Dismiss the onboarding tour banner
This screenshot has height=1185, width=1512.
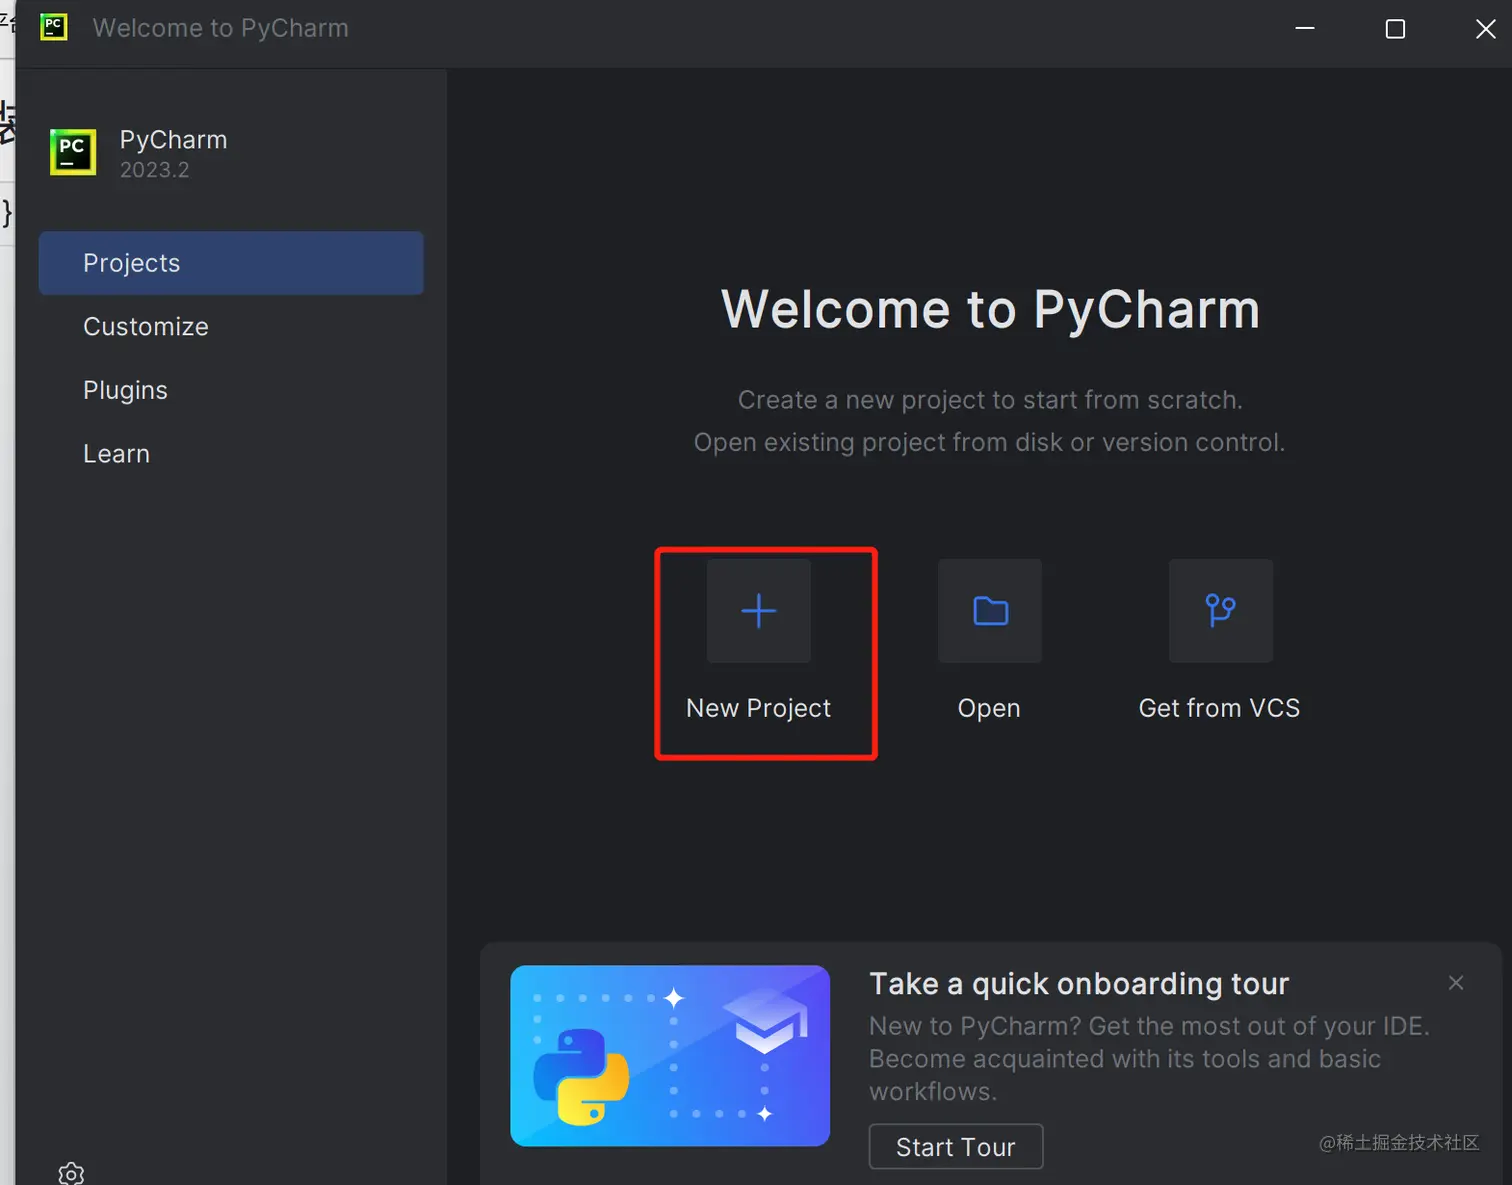pyautogui.click(x=1456, y=983)
